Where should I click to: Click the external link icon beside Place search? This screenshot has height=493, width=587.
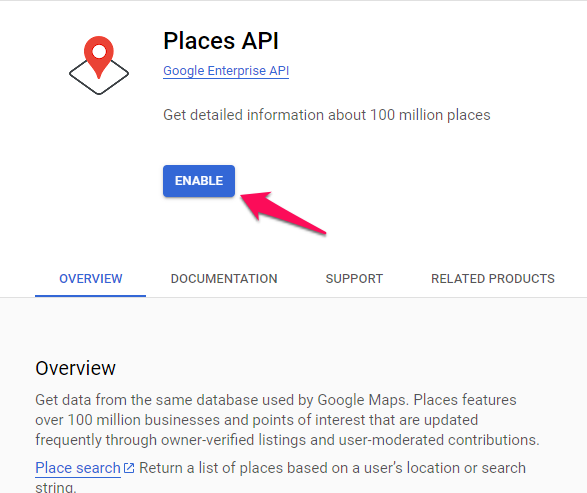129,468
